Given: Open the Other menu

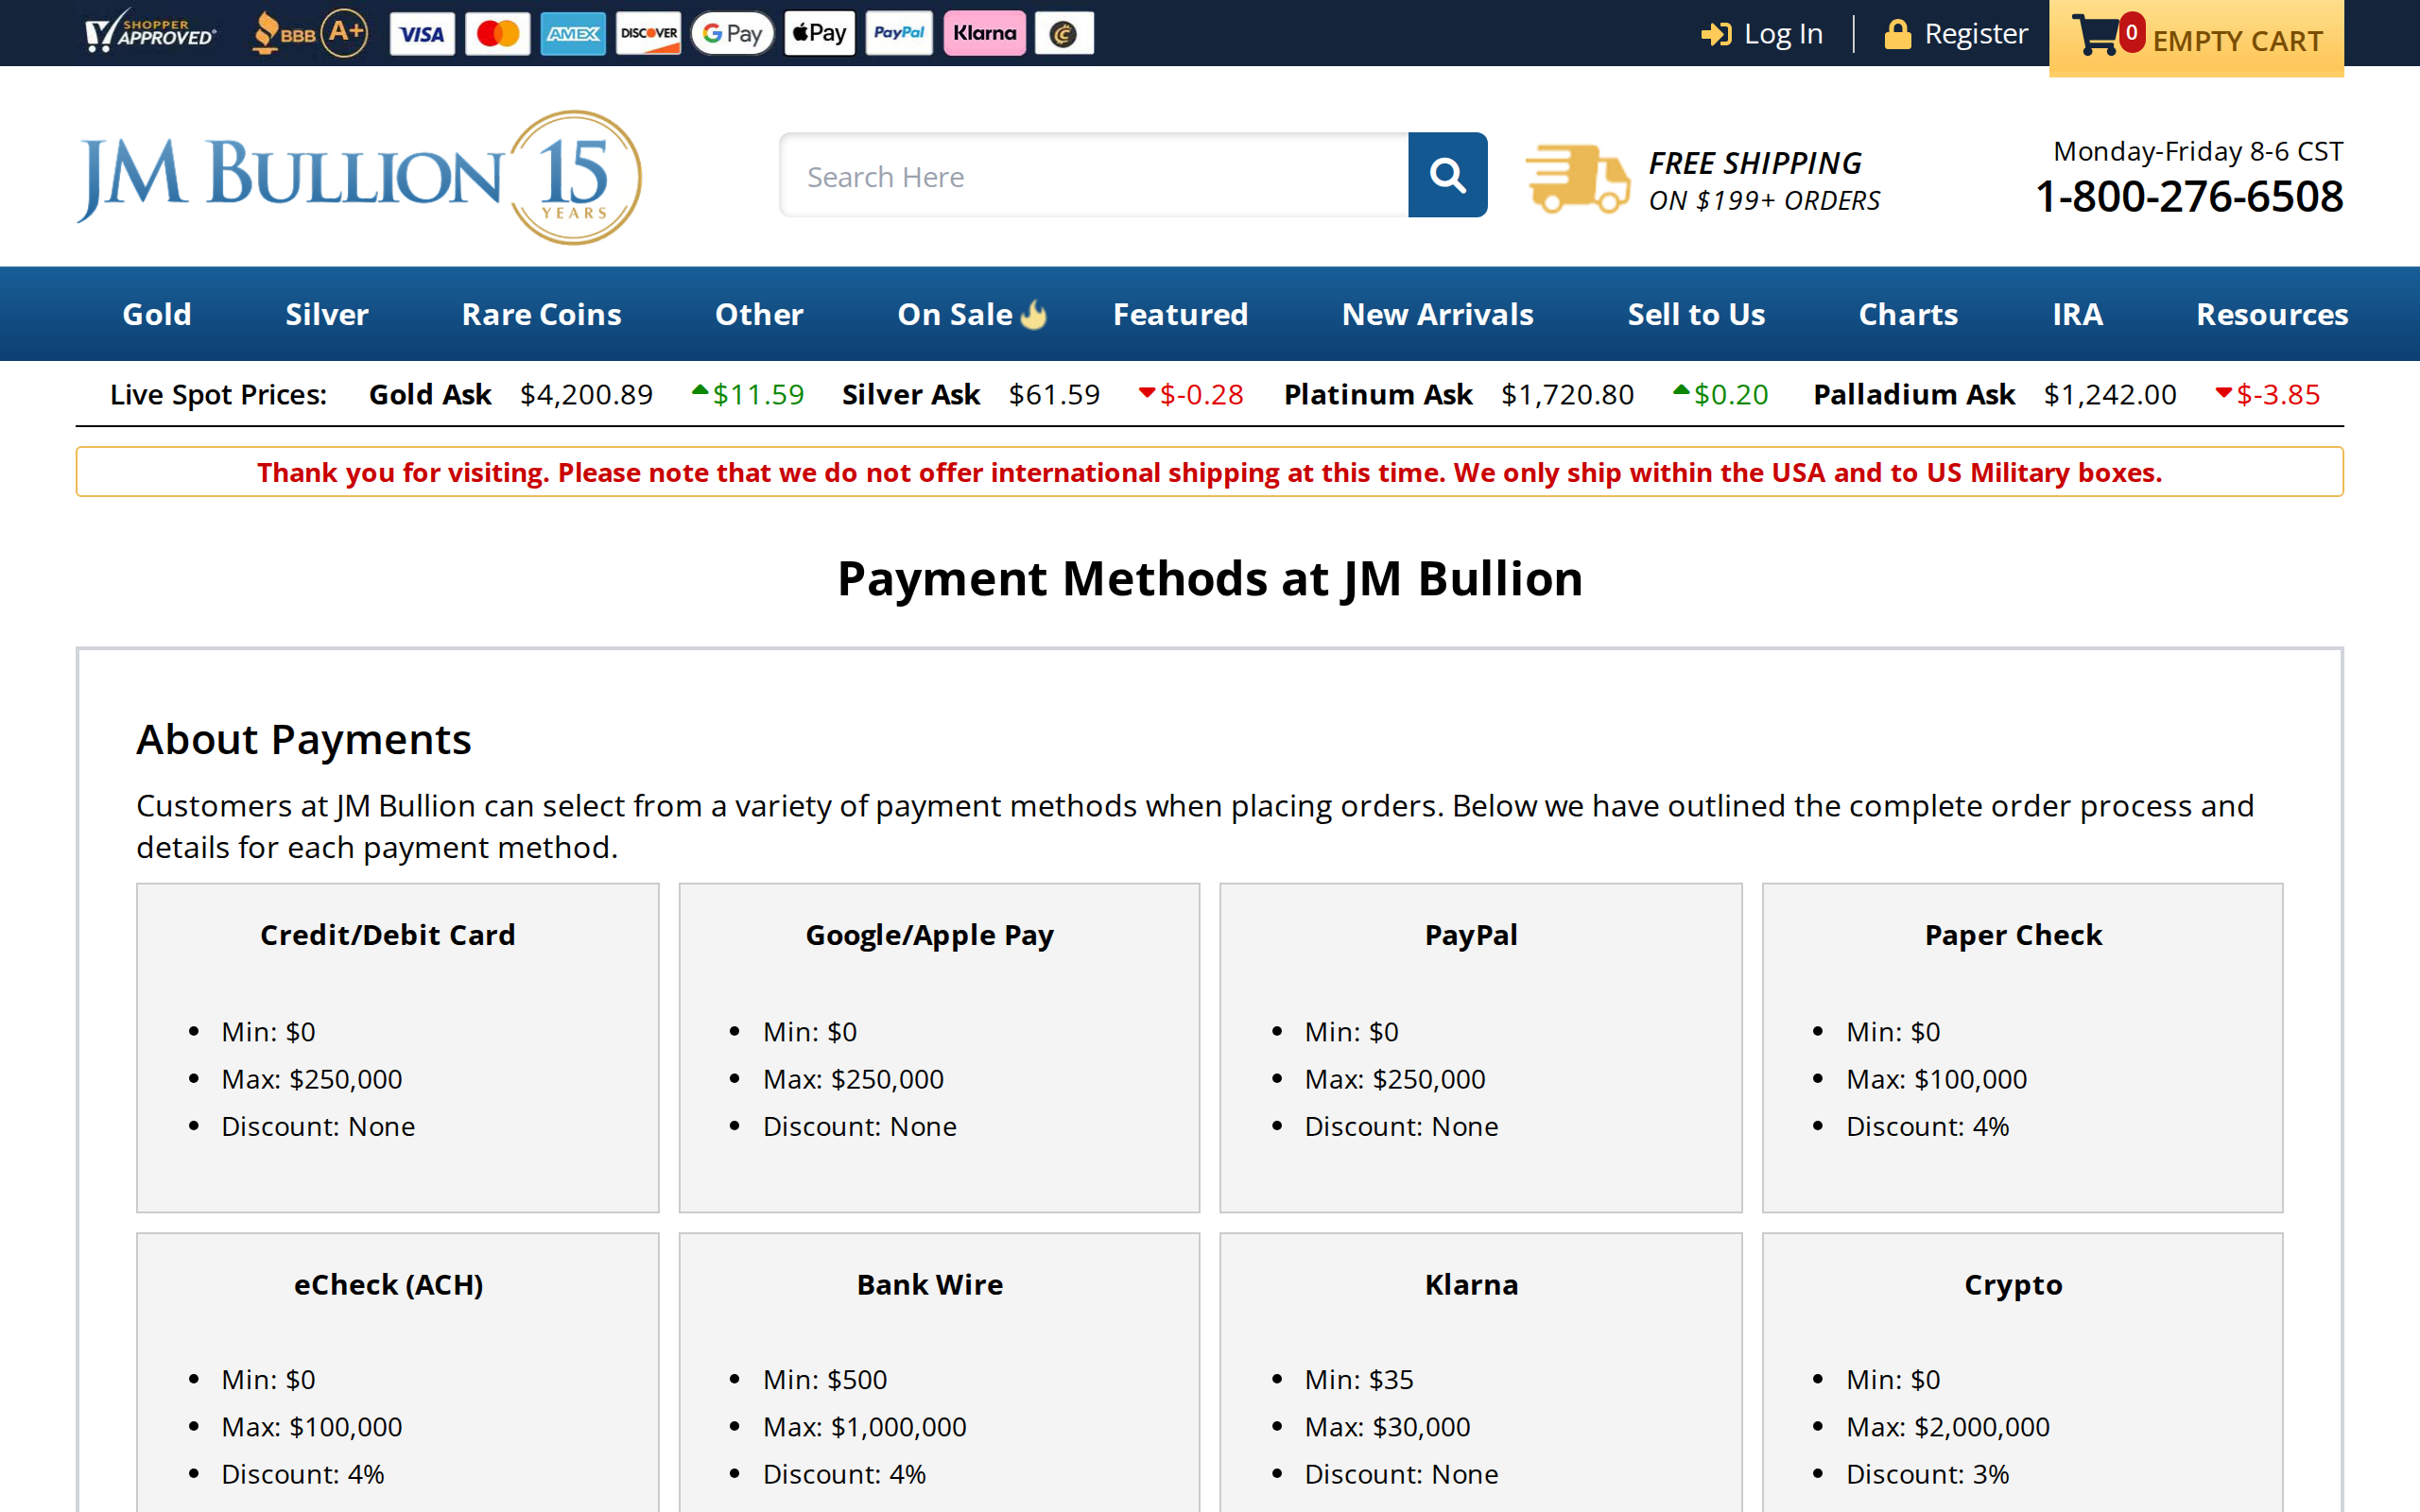Looking at the screenshot, I should (759, 314).
